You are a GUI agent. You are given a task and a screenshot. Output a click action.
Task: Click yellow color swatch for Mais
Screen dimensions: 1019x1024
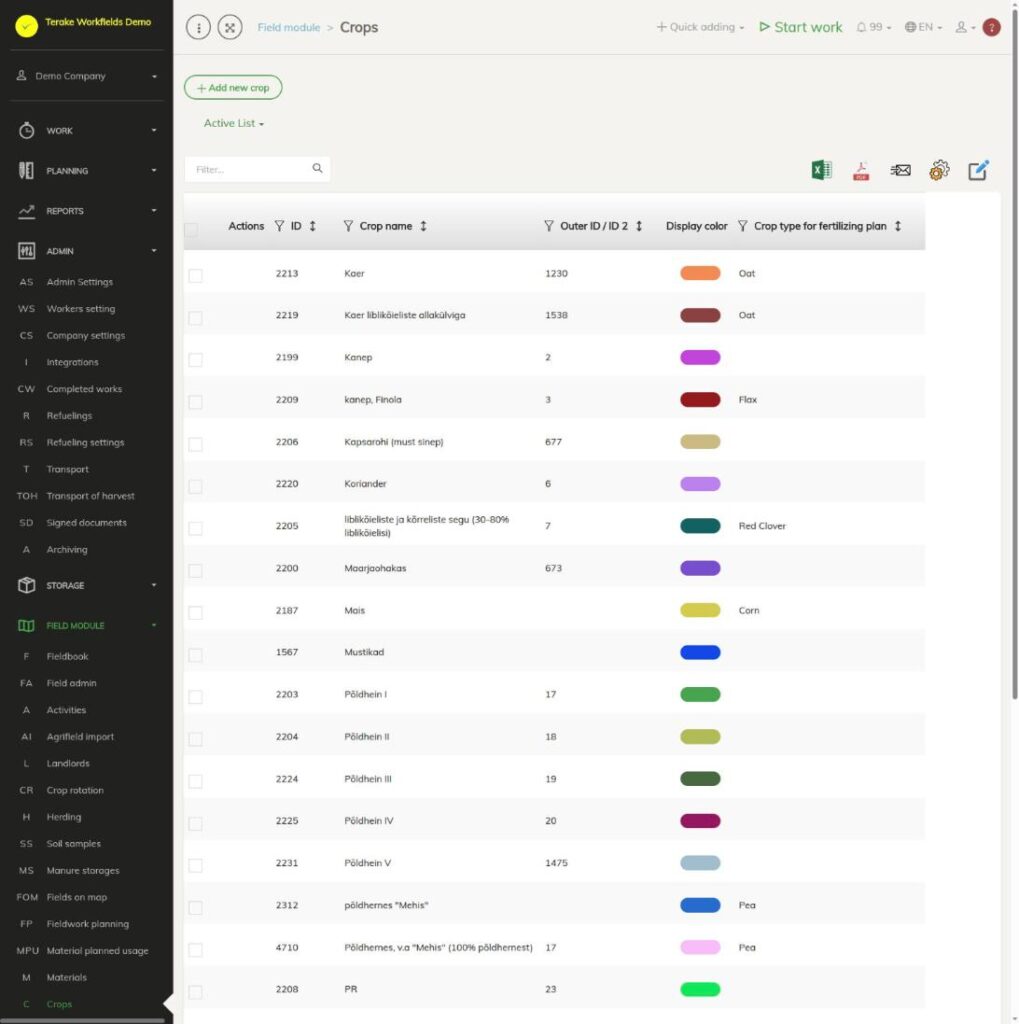coord(700,611)
